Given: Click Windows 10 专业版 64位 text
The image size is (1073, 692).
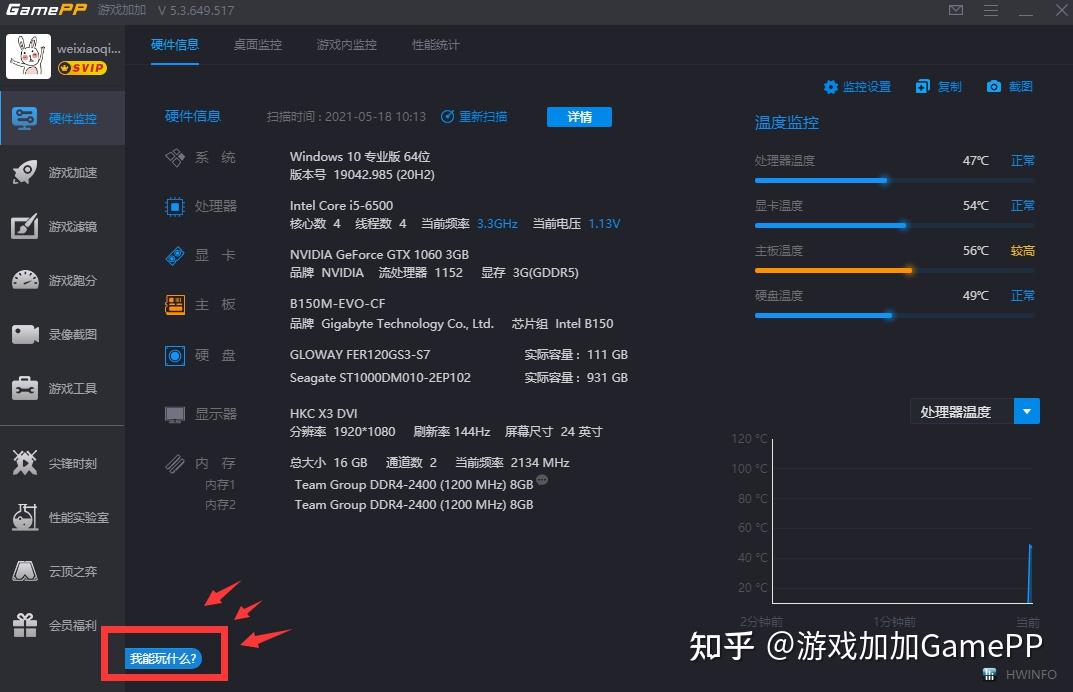Looking at the screenshot, I should point(360,157).
